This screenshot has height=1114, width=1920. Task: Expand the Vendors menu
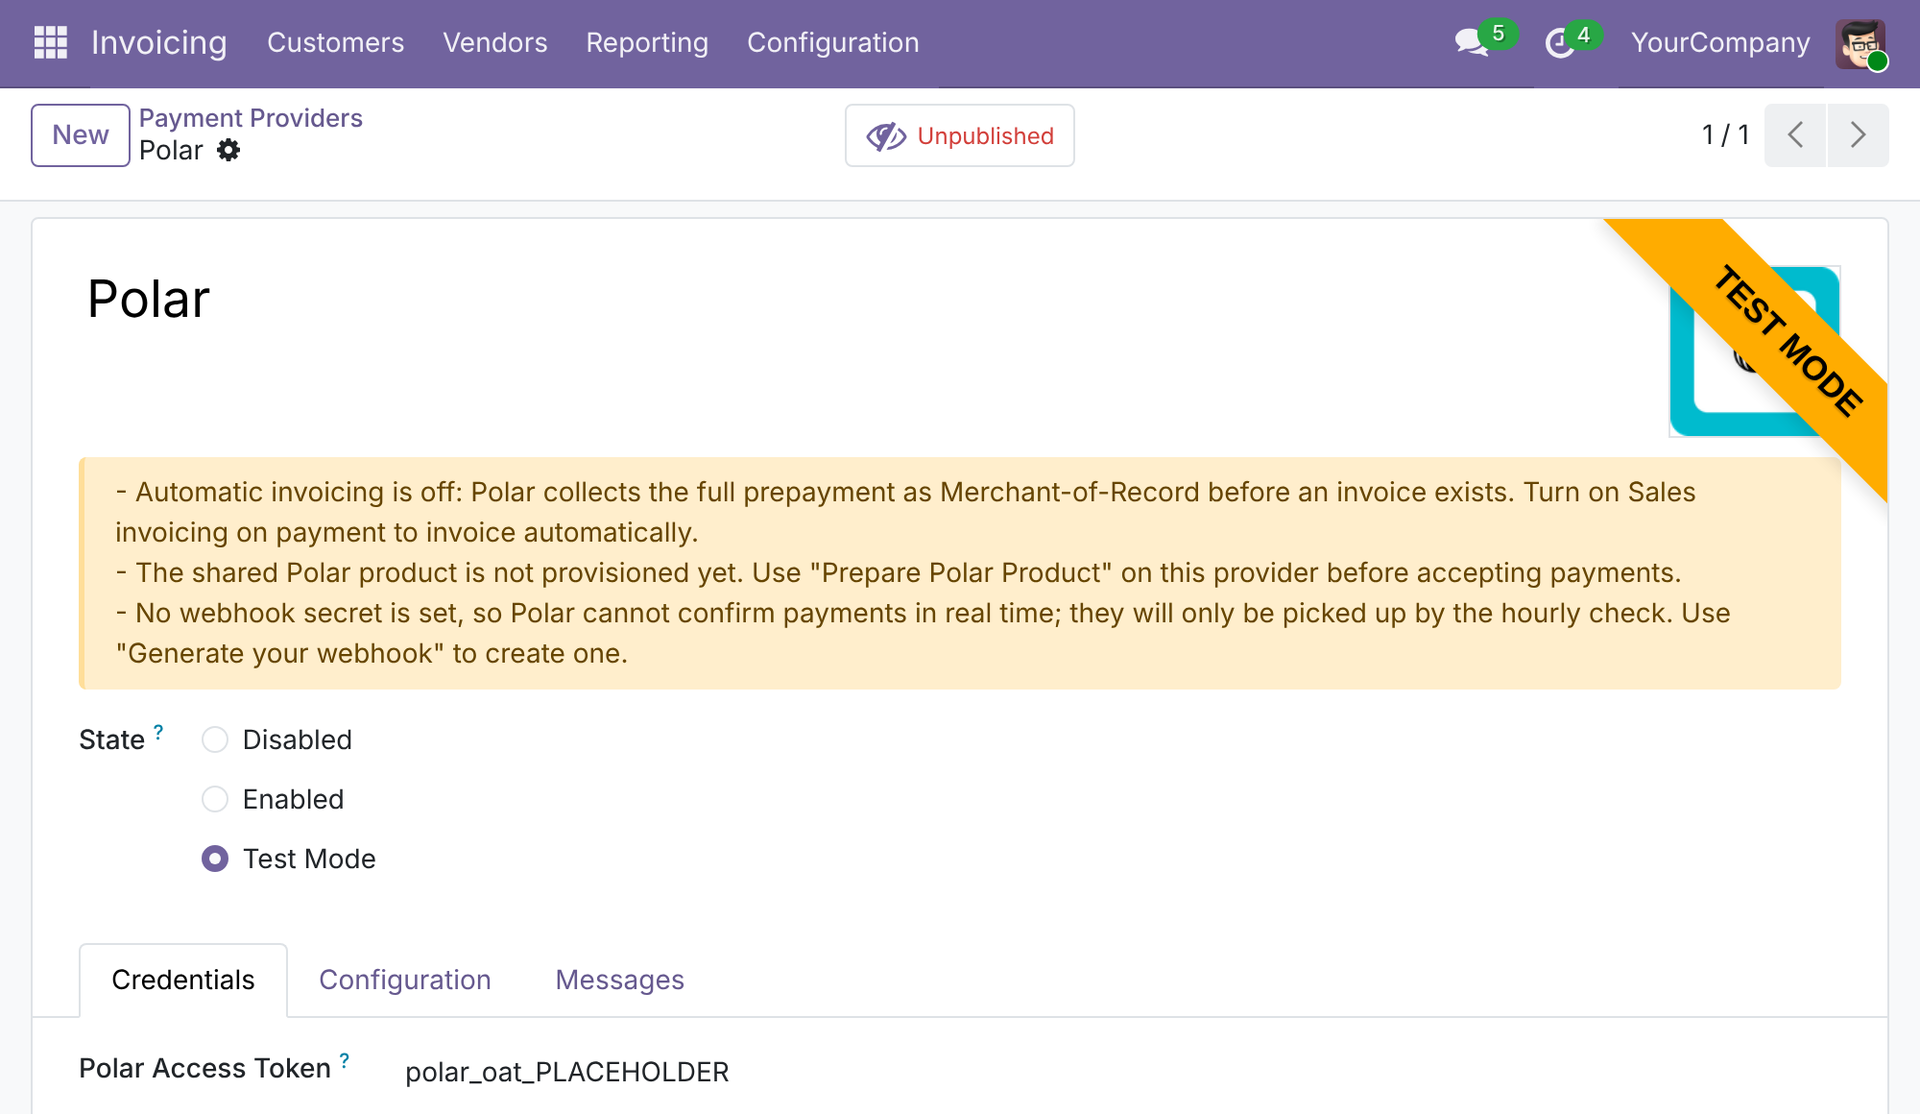pos(495,43)
